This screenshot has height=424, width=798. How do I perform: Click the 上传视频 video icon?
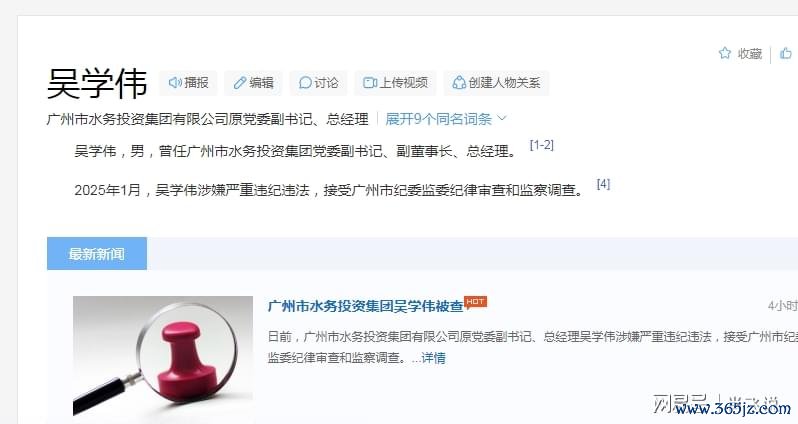pyautogui.click(x=370, y=82)
